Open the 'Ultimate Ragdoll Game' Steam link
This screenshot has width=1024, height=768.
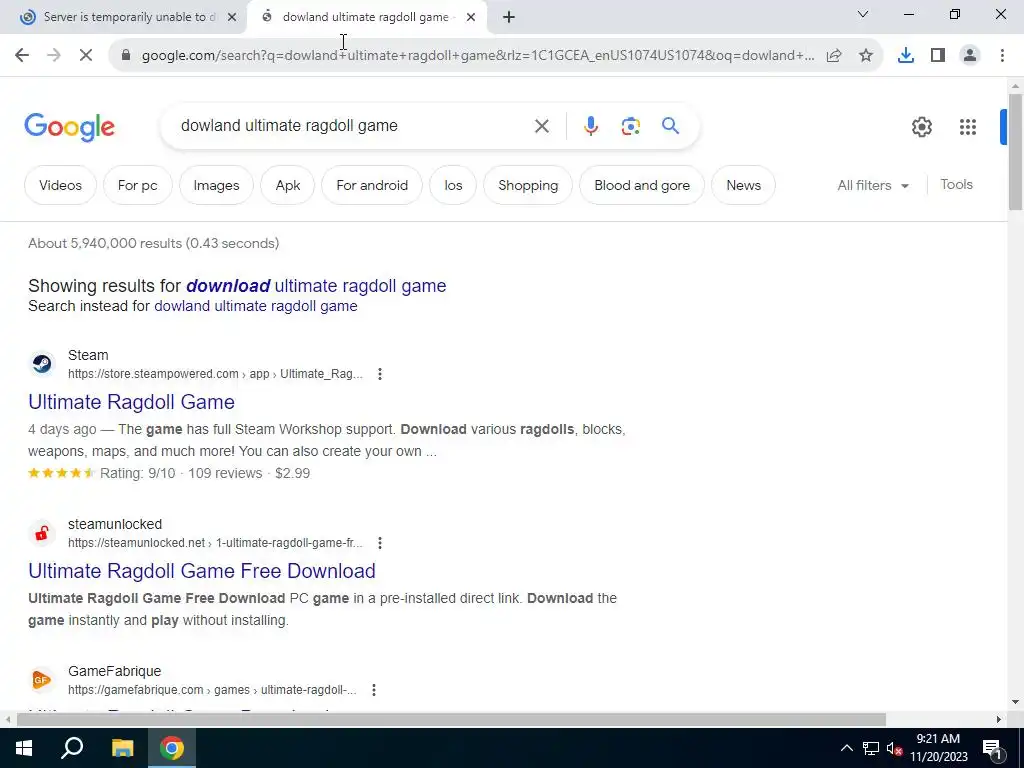[131, 402]
